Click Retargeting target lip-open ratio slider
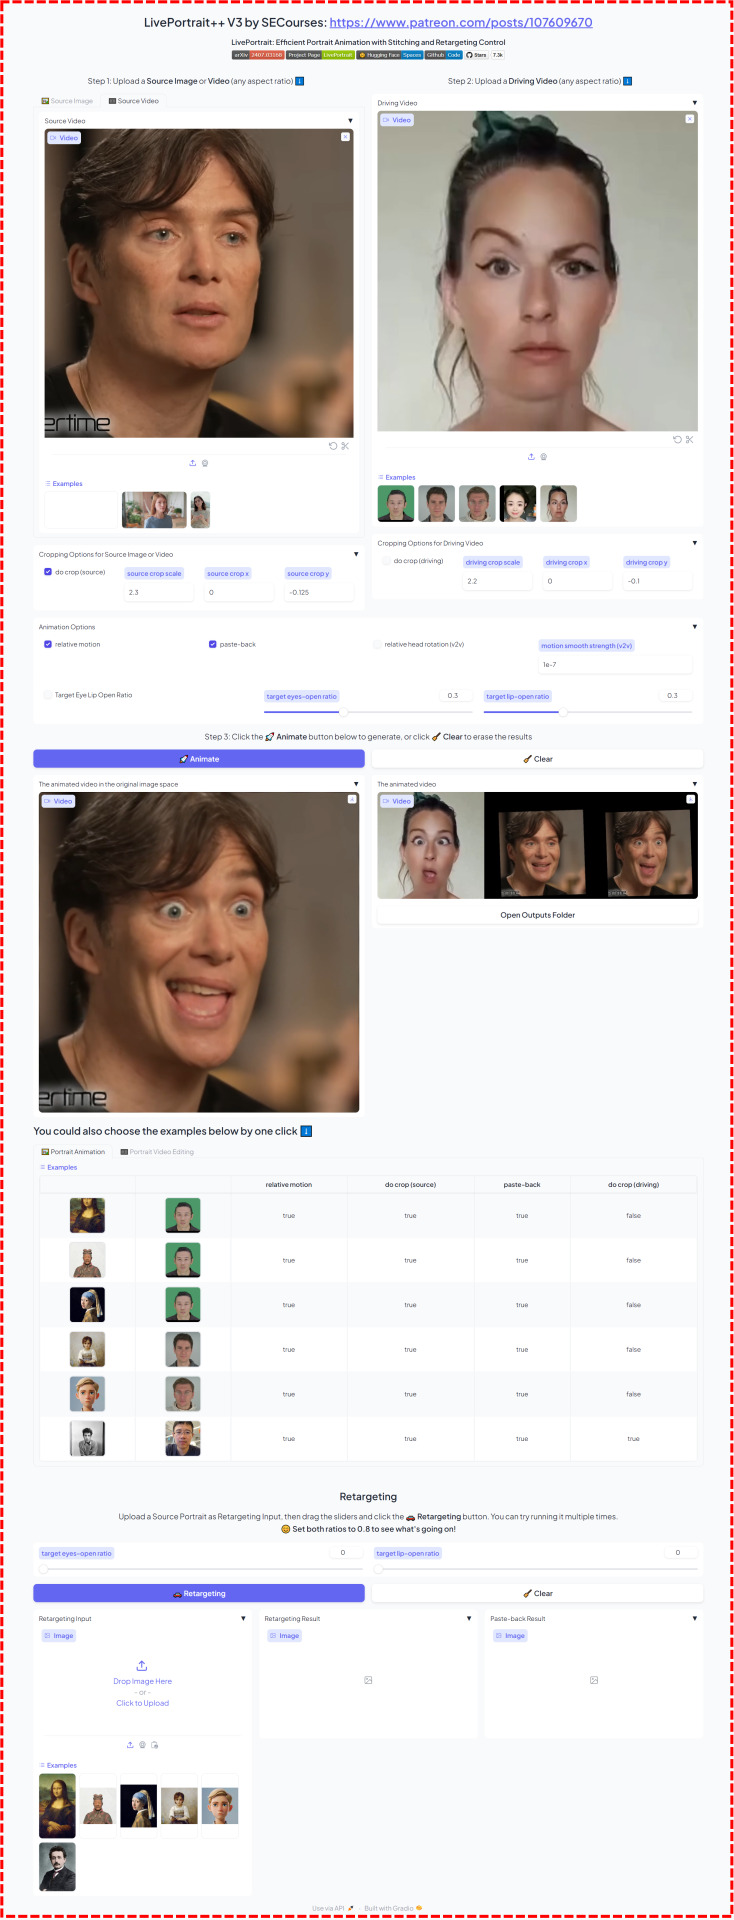The height and width of the screenshot is (1920, 734). pos(535,1569)
